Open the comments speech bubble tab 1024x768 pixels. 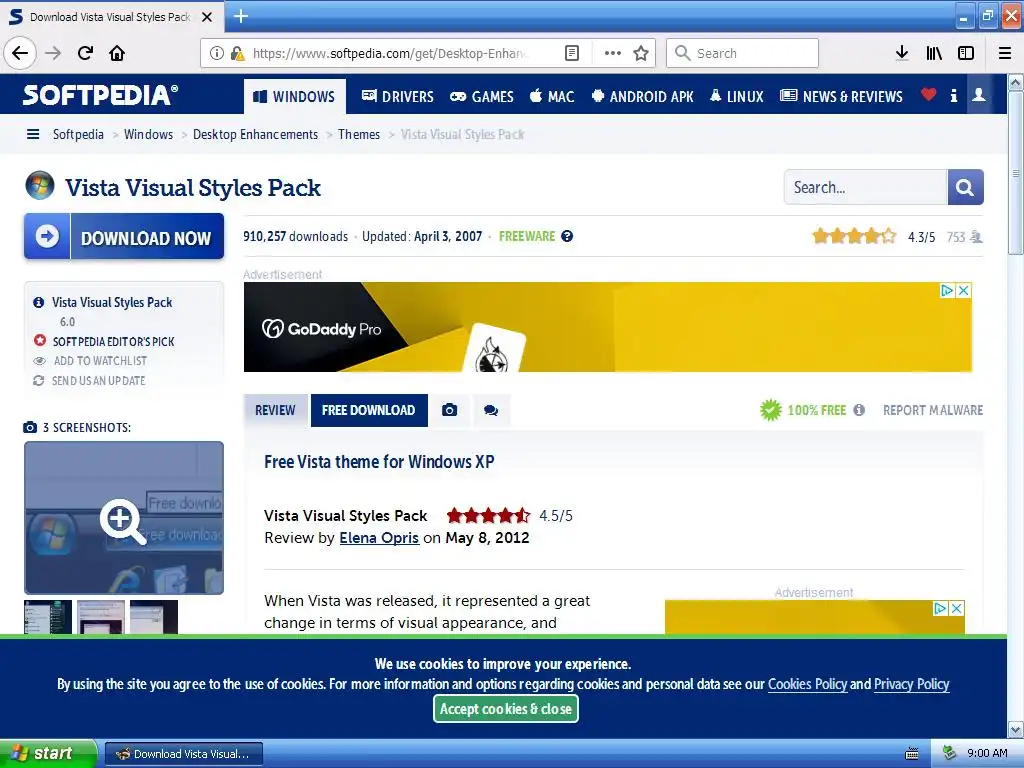(491, 410)
